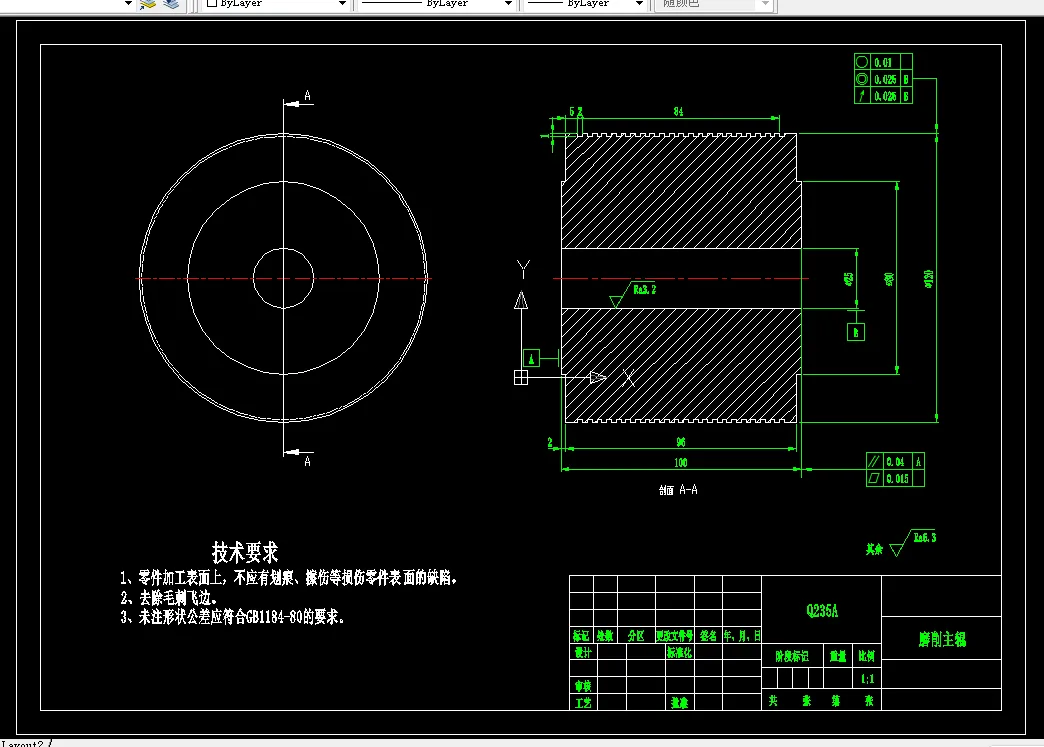Select the 100 overall length dimension
The height and width of the screenshot is (747, 1044).
680,462
